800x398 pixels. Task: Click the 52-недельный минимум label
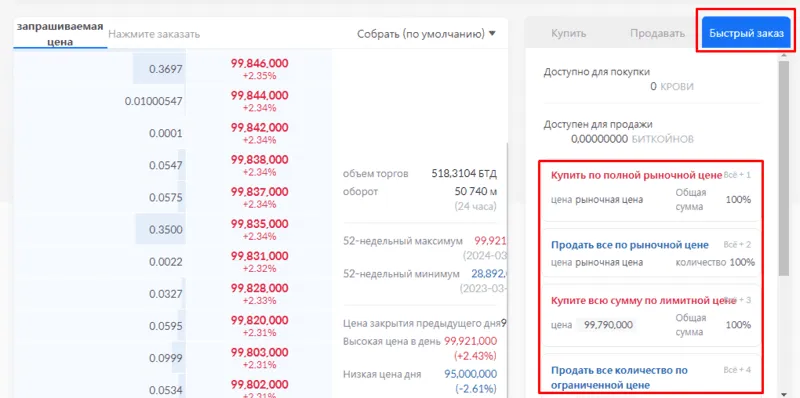point(401,274)
